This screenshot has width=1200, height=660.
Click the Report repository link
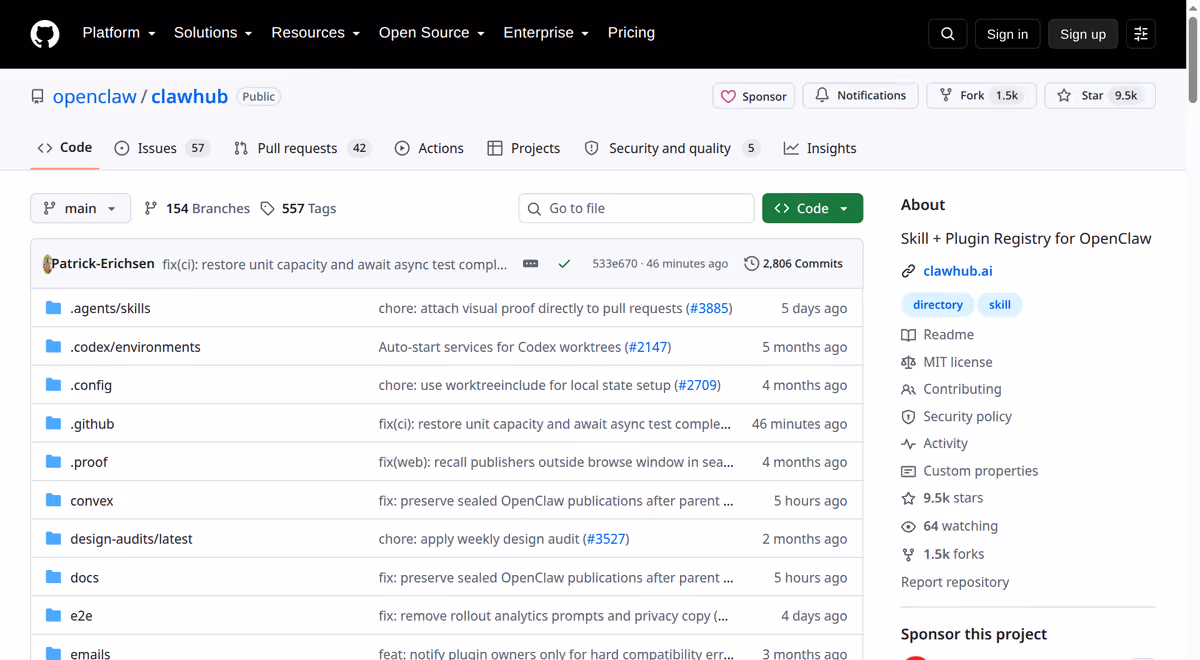click(955, 582)
